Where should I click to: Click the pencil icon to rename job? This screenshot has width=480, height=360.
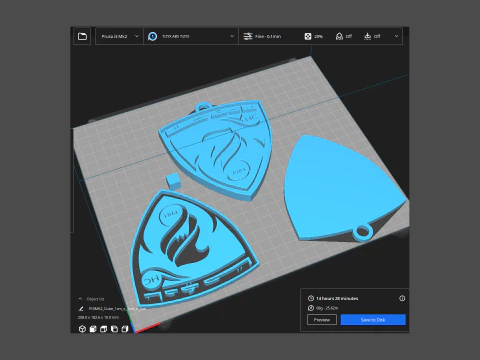(x=81, y=309)
